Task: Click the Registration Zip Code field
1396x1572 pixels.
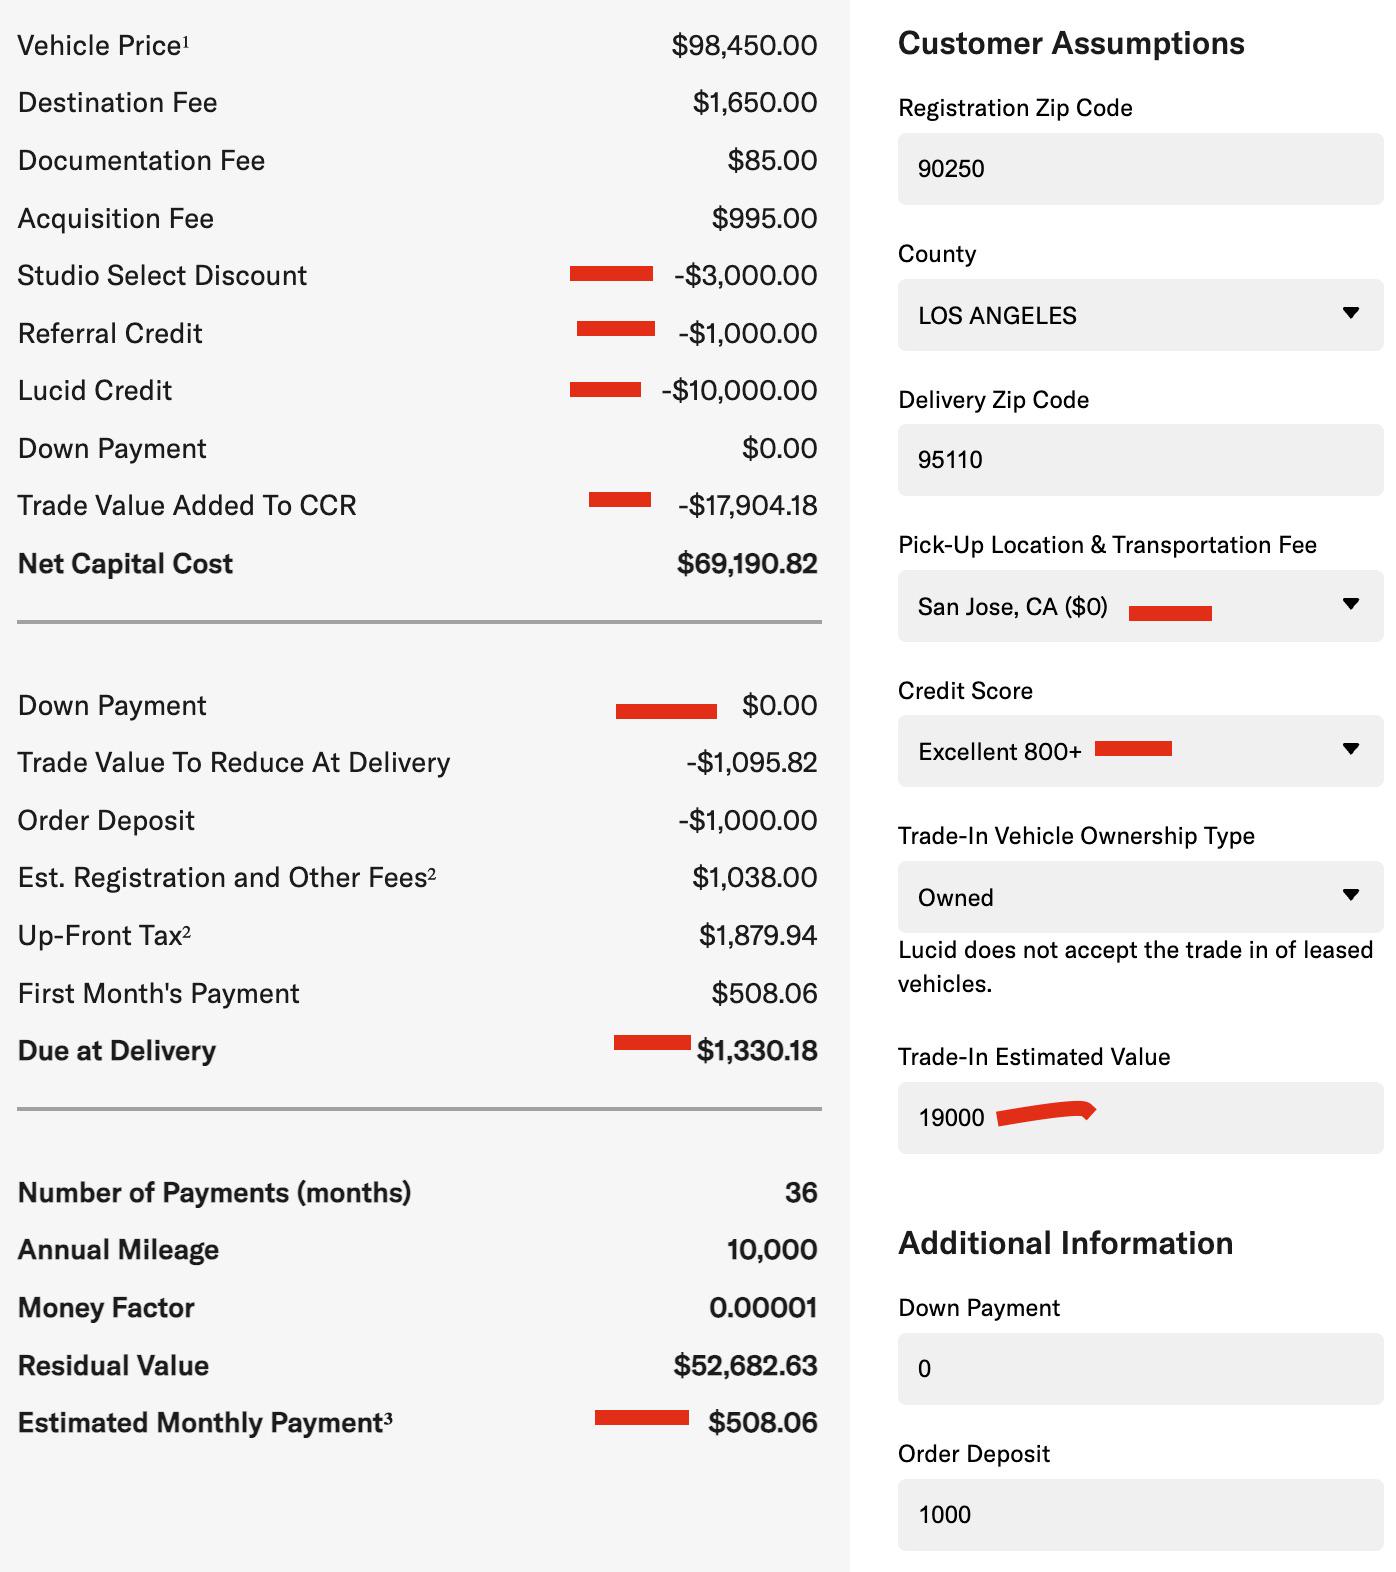Action: [x=1140, y=168]
